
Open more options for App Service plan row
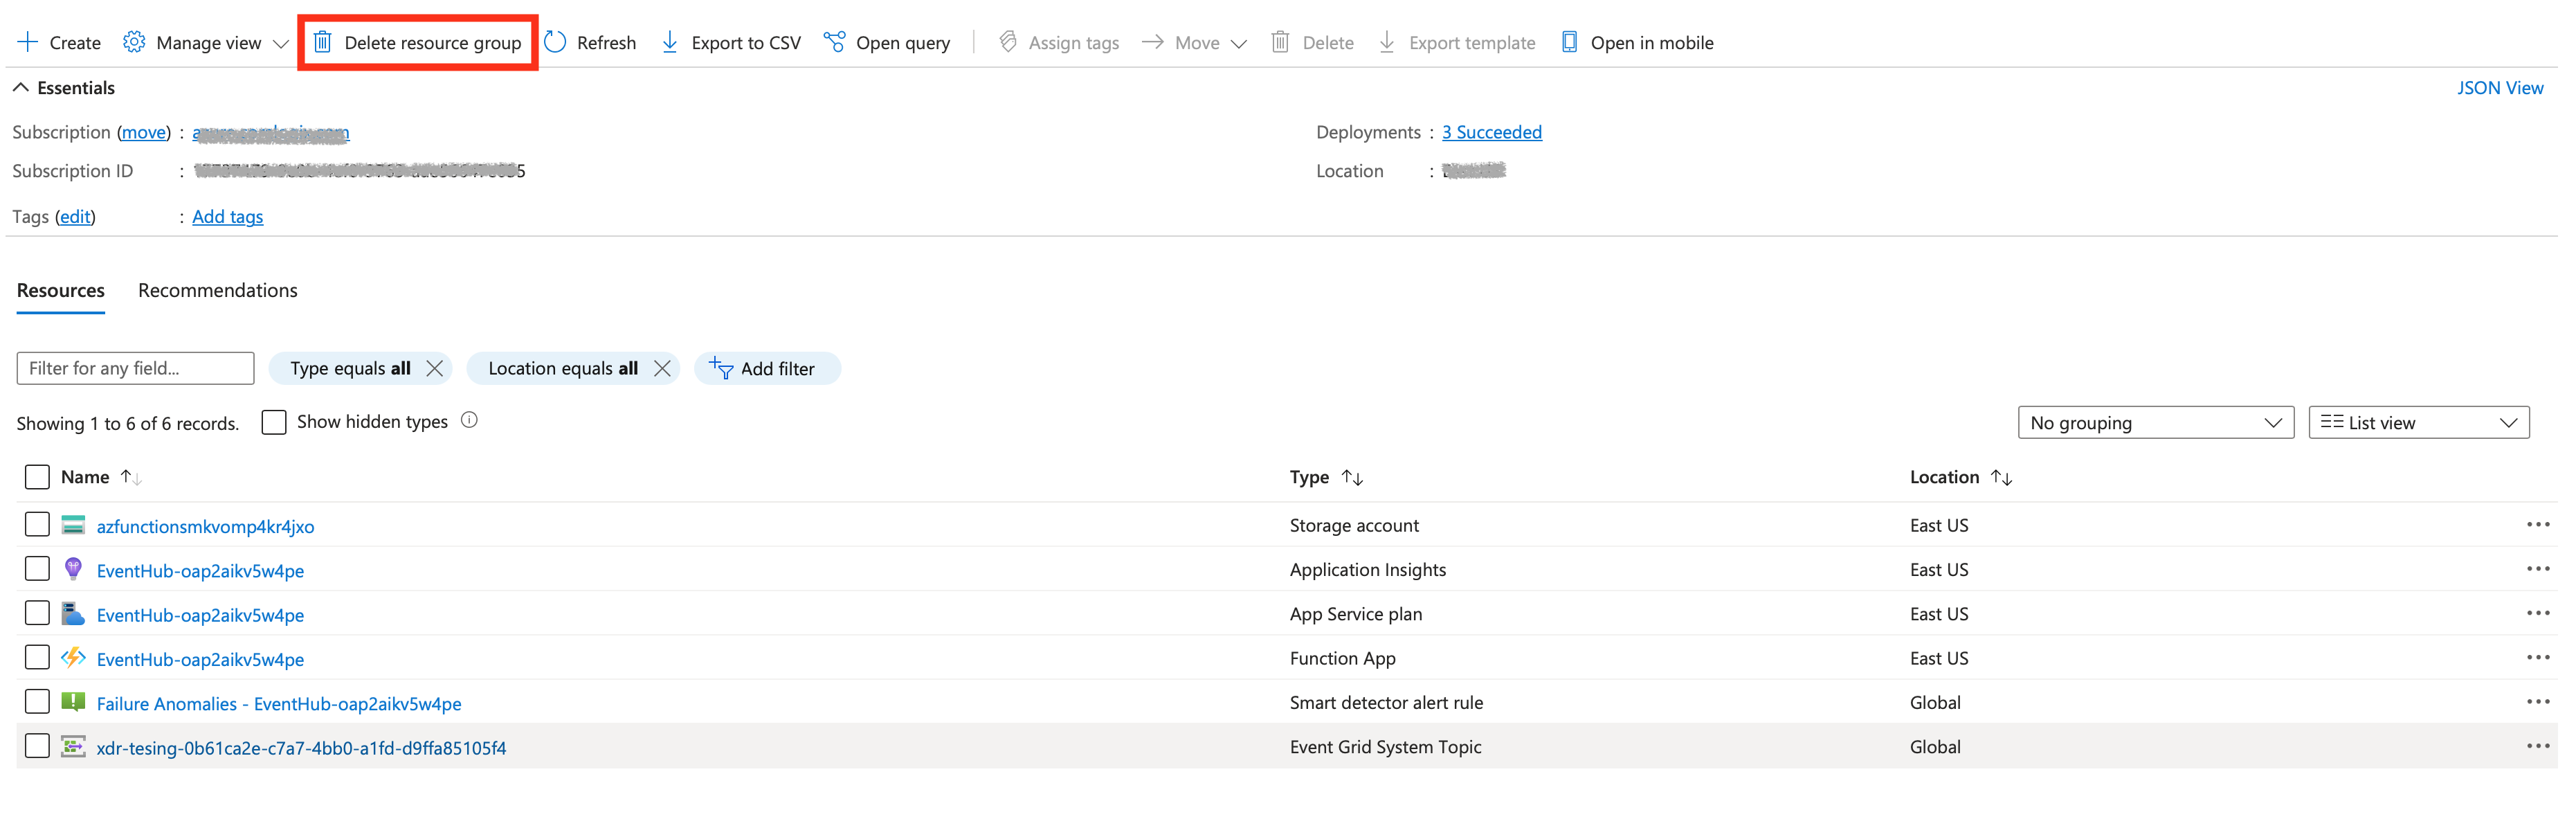click(2537, 613)
